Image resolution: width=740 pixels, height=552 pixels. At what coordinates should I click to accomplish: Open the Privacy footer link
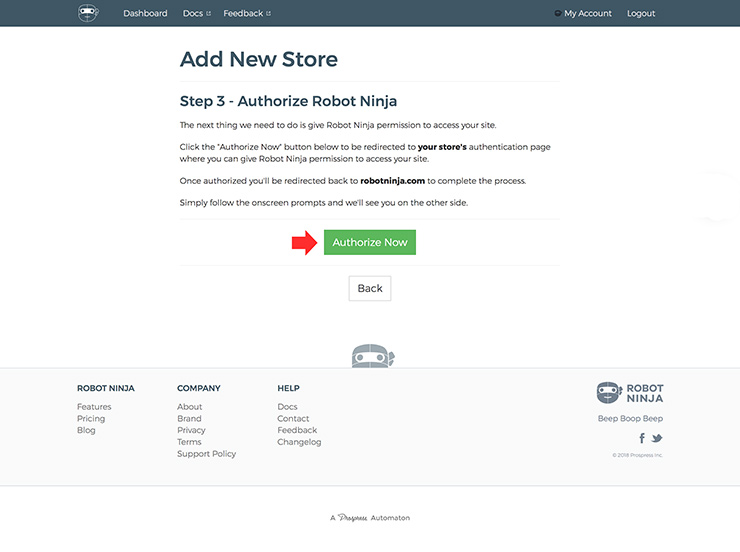click(191, 430)
